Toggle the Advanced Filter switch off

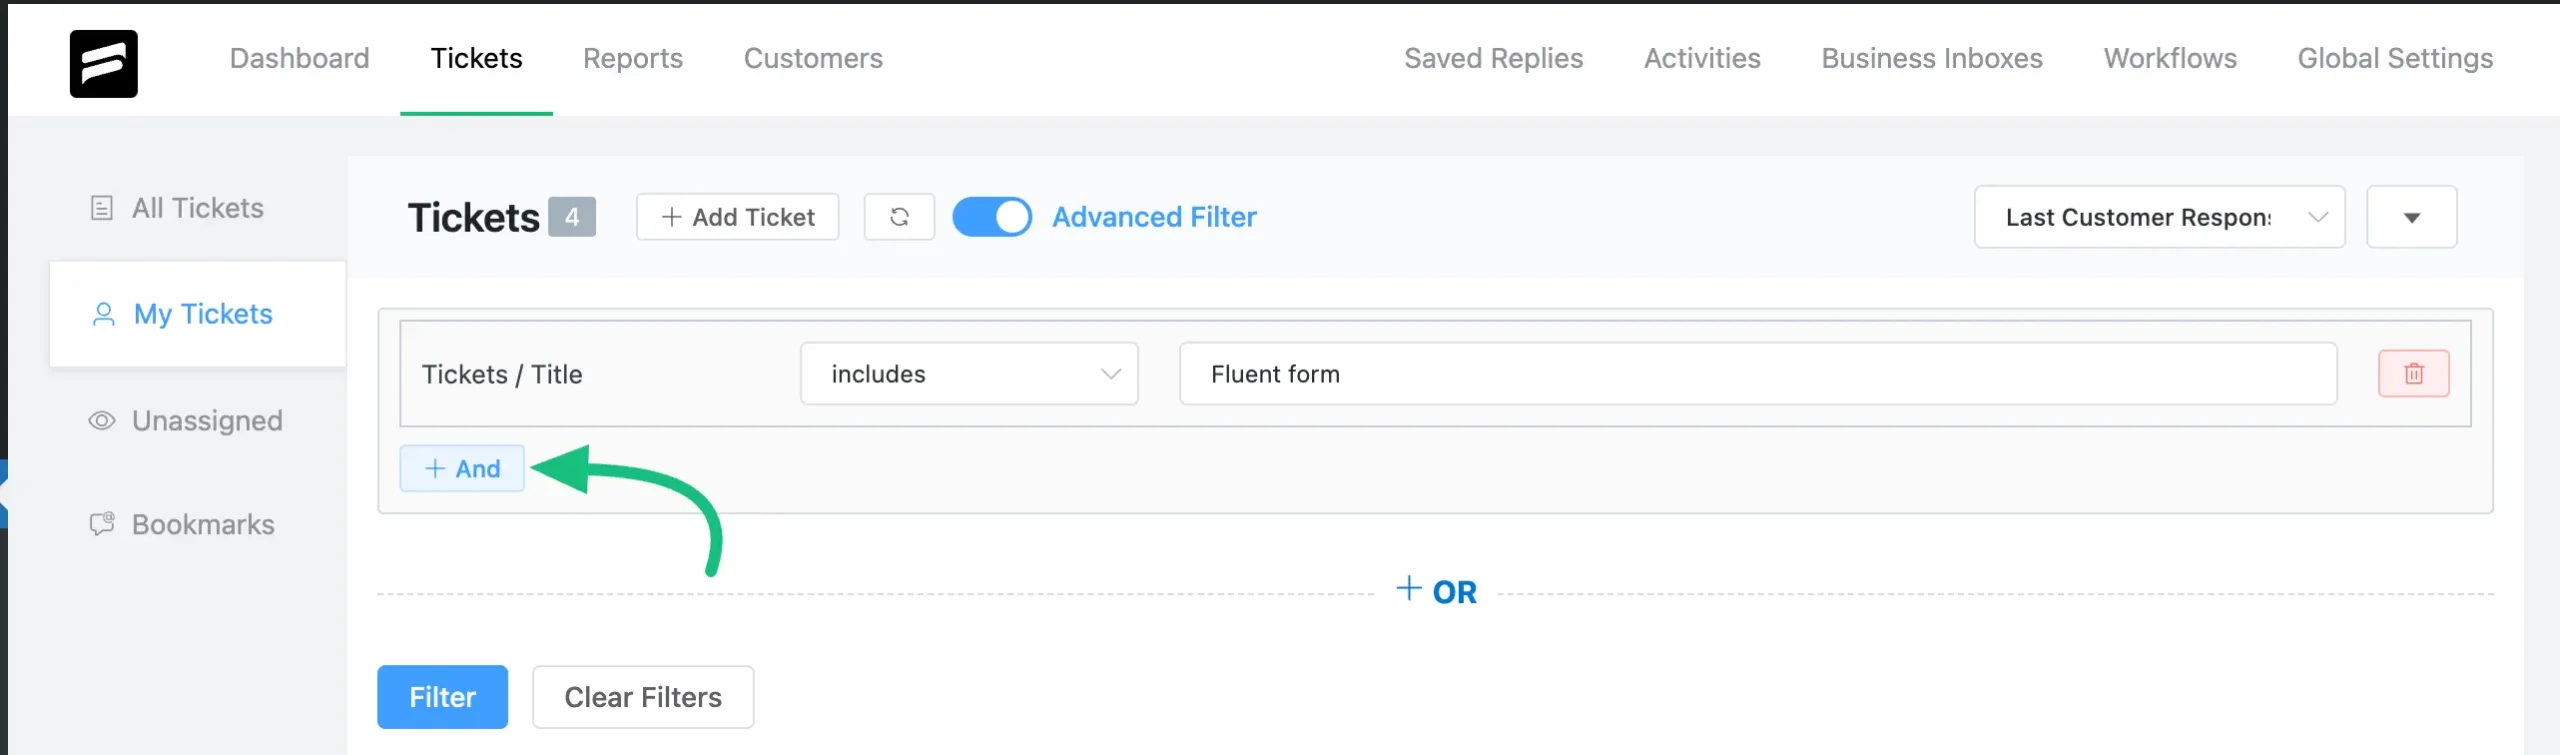[991, 217]
